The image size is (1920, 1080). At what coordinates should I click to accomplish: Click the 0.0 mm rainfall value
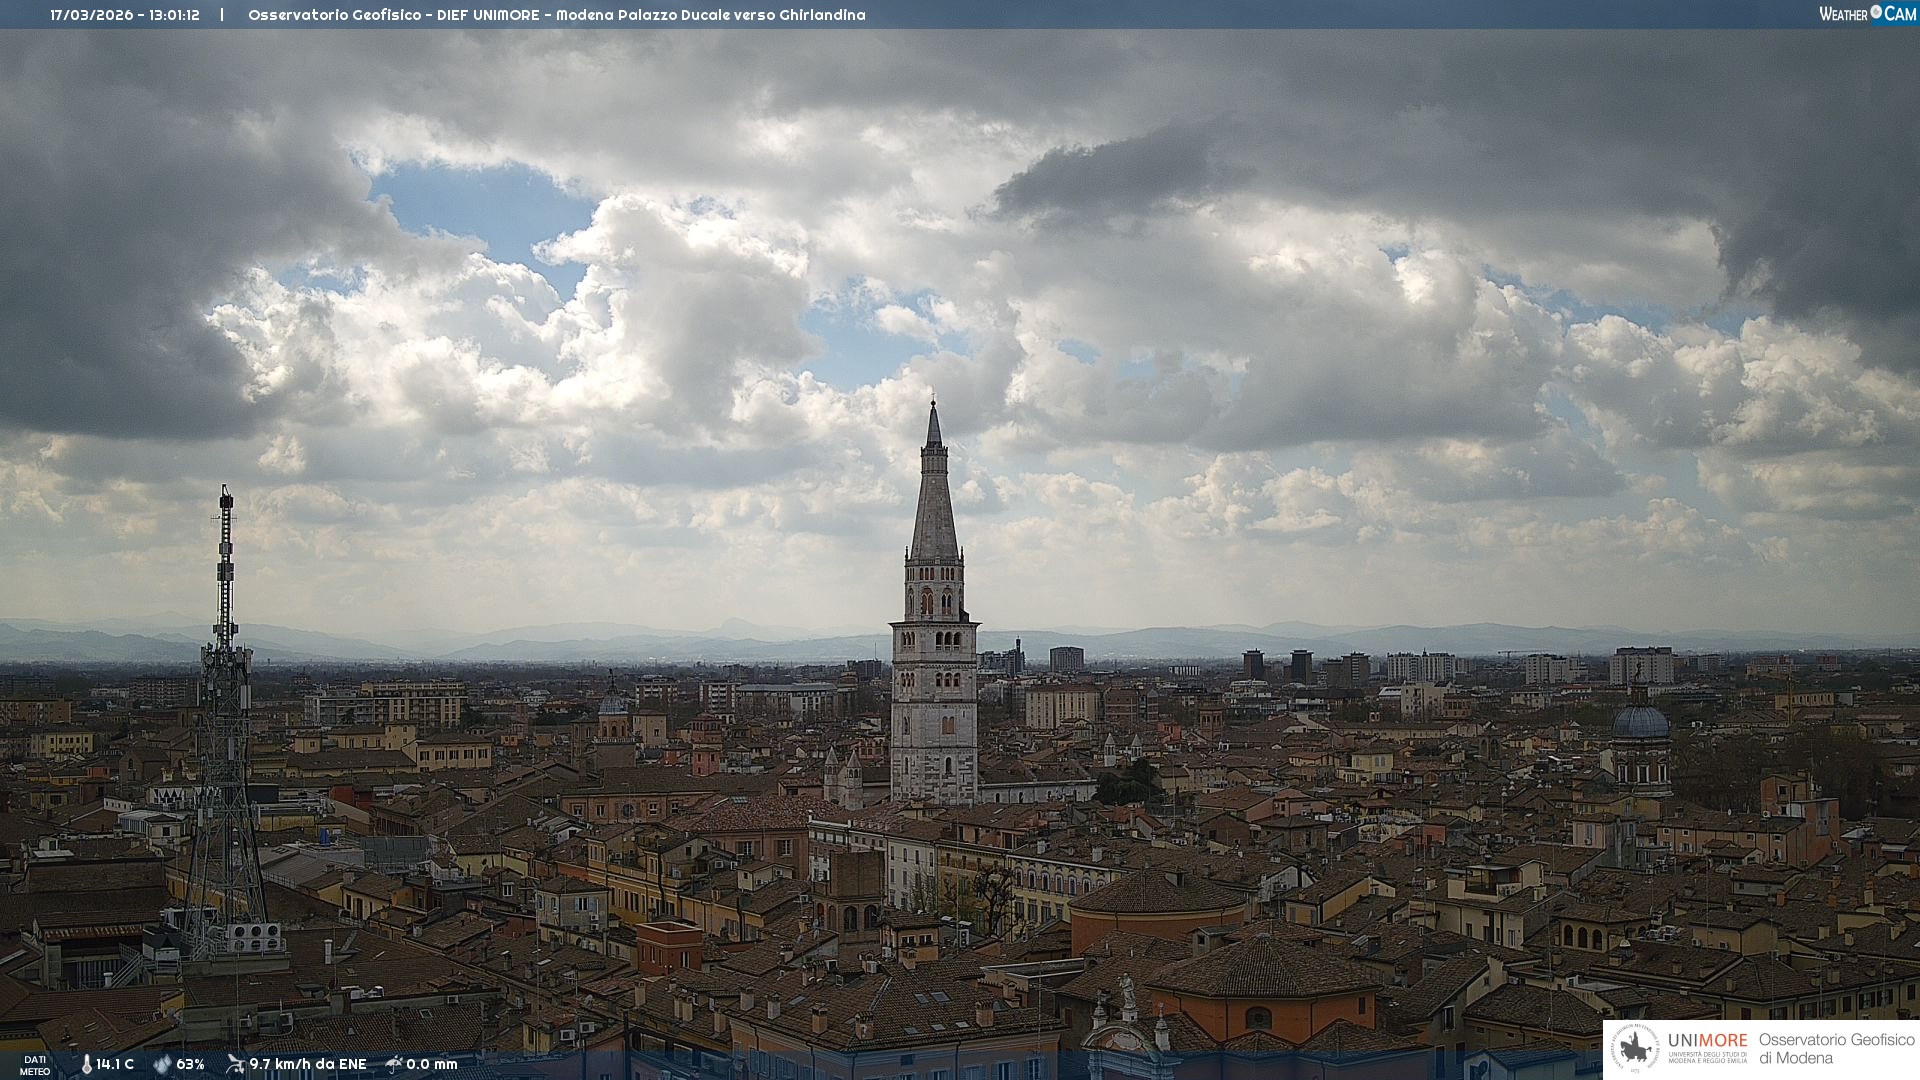click(432, 1064)
